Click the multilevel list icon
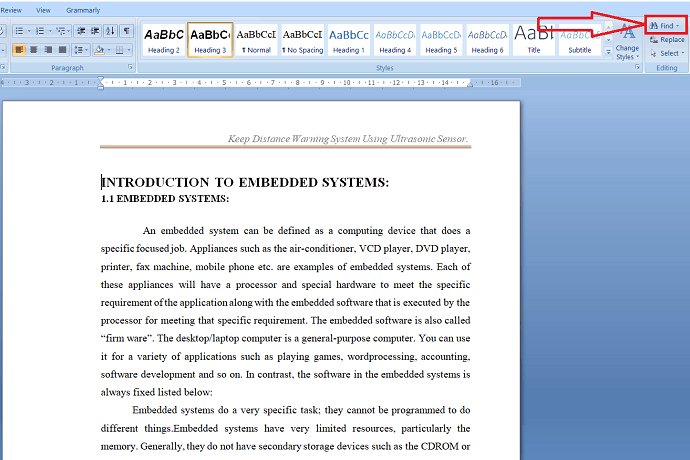The image size is (690, 460). pyautogui.click(x=61, y=31)
